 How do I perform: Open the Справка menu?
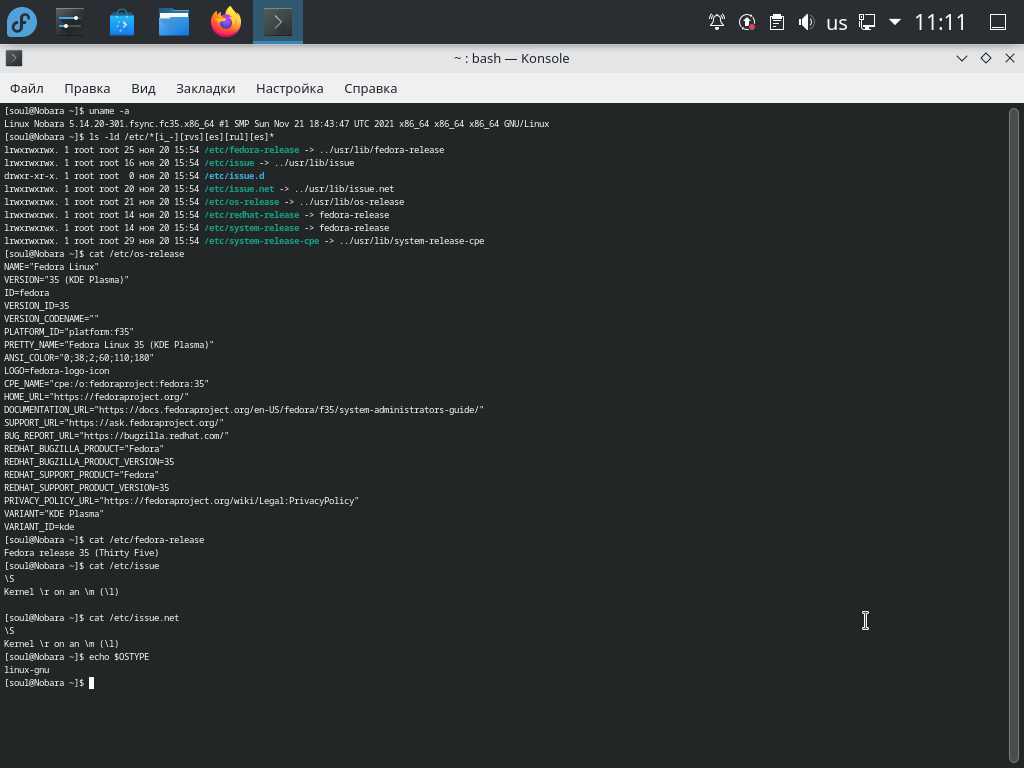tap(370, 88)
